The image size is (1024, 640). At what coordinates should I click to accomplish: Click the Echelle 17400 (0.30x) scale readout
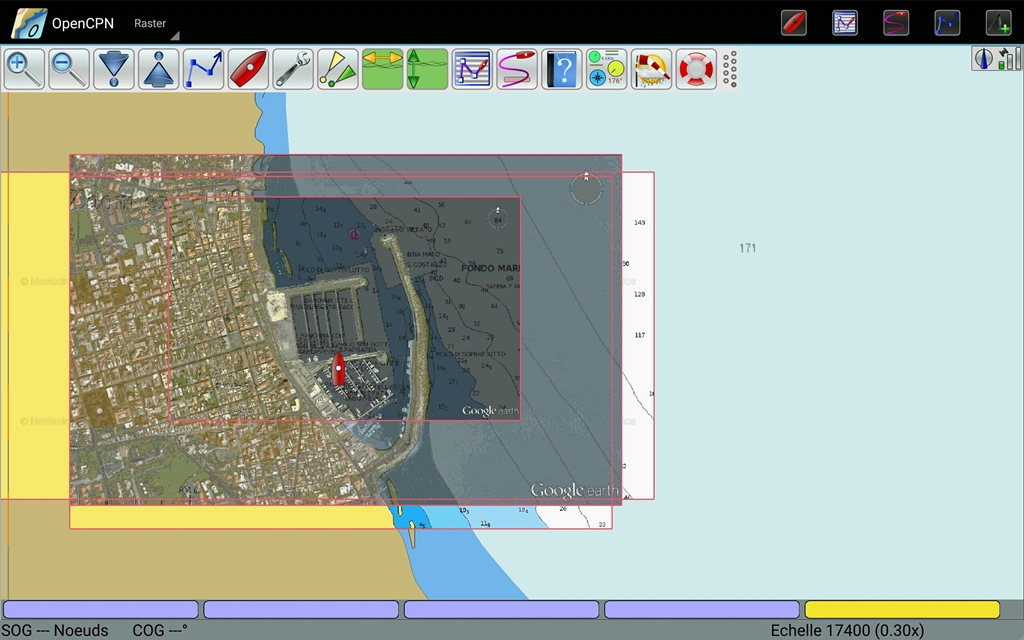point(847,630)
